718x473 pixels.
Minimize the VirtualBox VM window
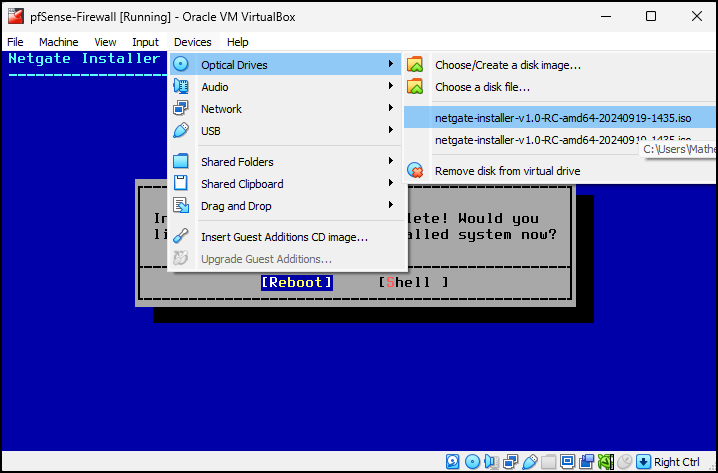606,16
